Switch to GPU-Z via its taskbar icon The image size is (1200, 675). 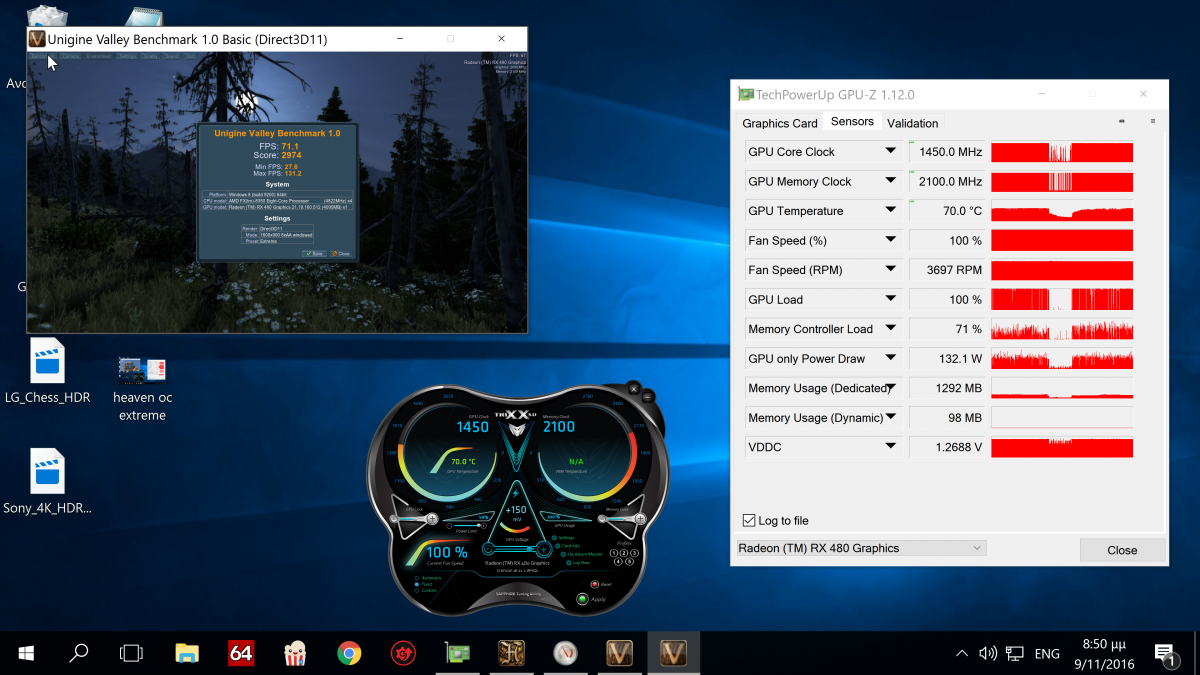[457, 653]
